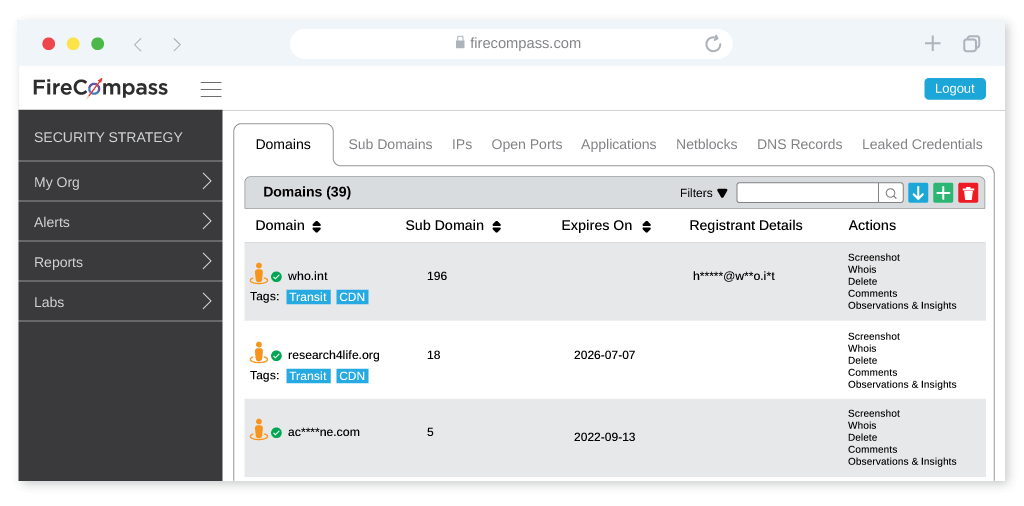The width and height of the screenshot is (1024, 506).
Task: Click the hamburger menu icon
Action: [x=211, y=89]
